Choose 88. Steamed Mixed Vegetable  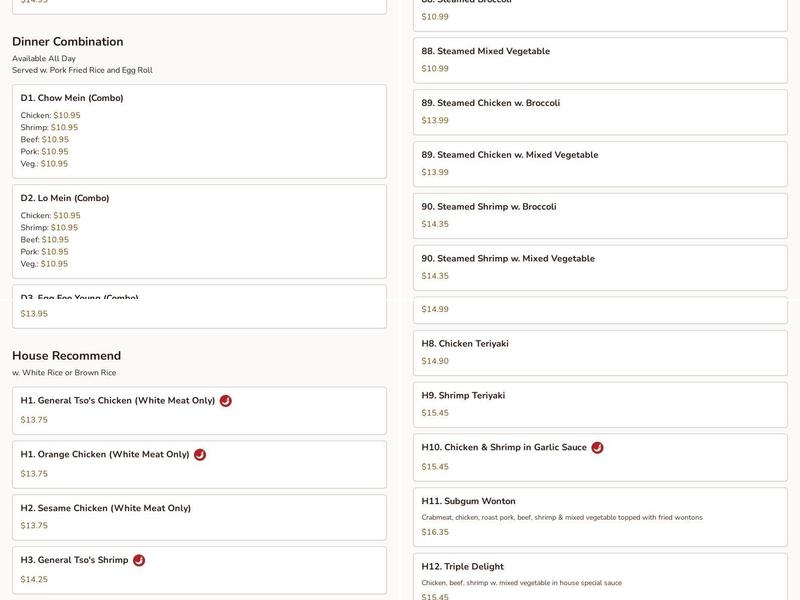pos(600,60)
